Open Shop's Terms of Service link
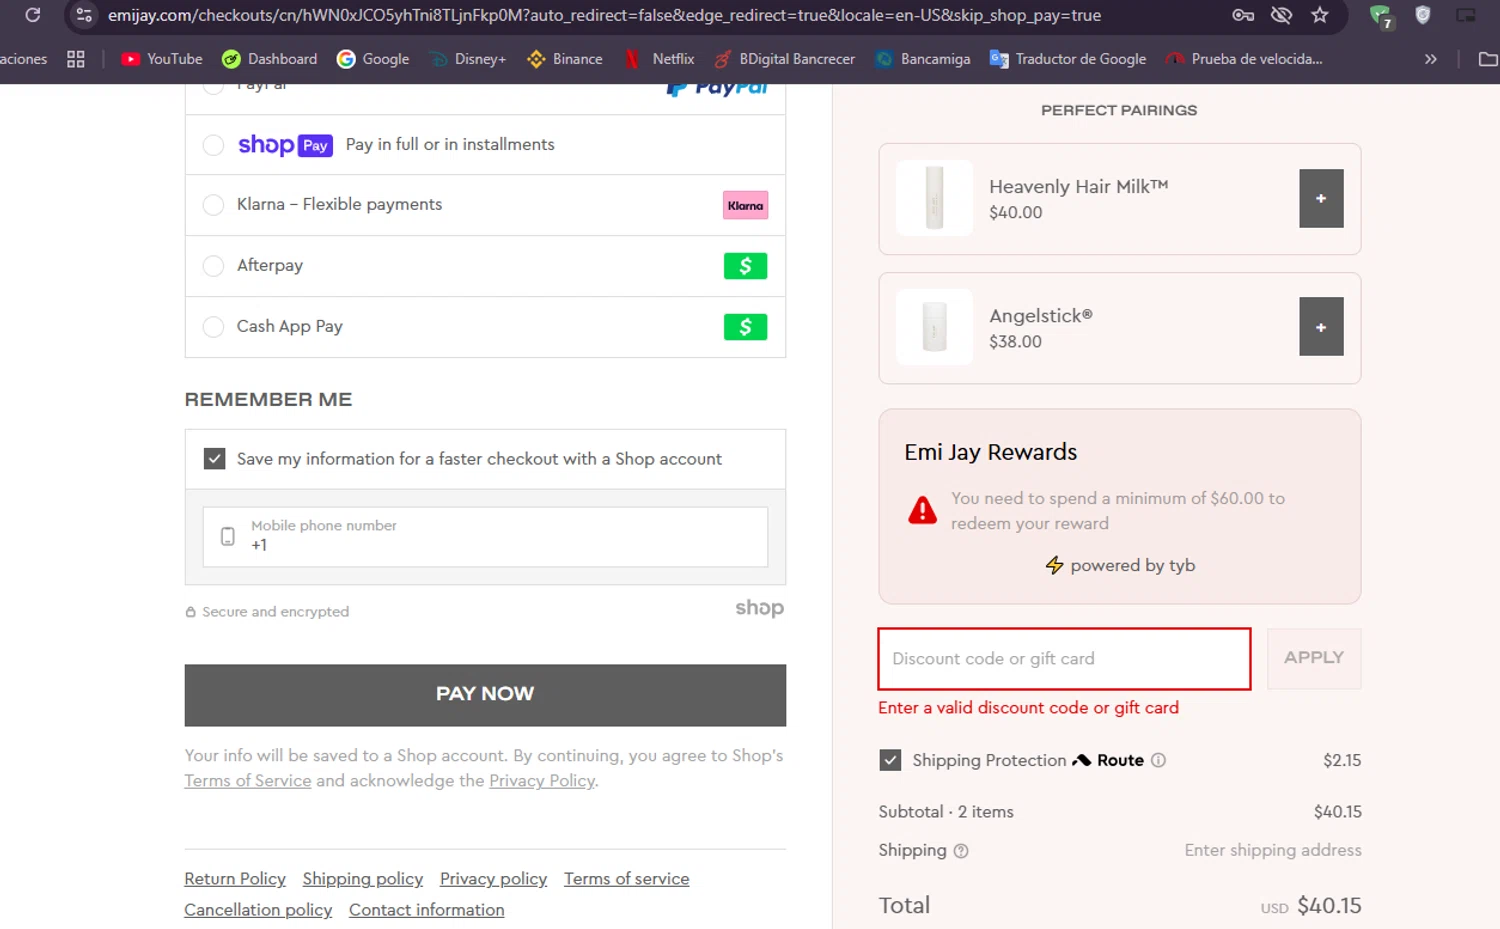This screenshot has height=929, width=1500. (248, 781)
